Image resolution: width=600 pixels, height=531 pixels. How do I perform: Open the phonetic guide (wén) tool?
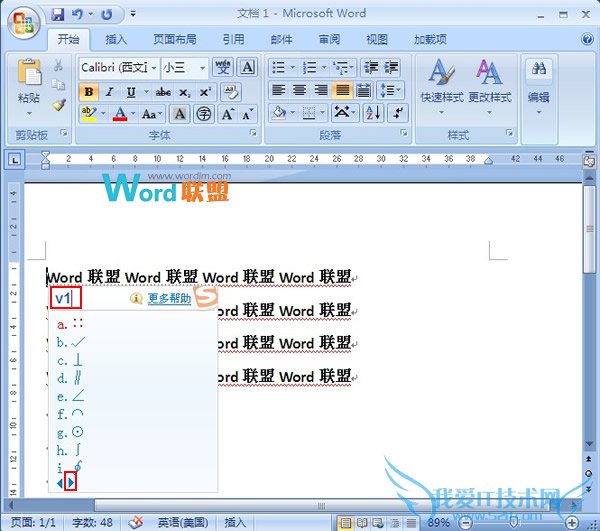tap(223, 68)
